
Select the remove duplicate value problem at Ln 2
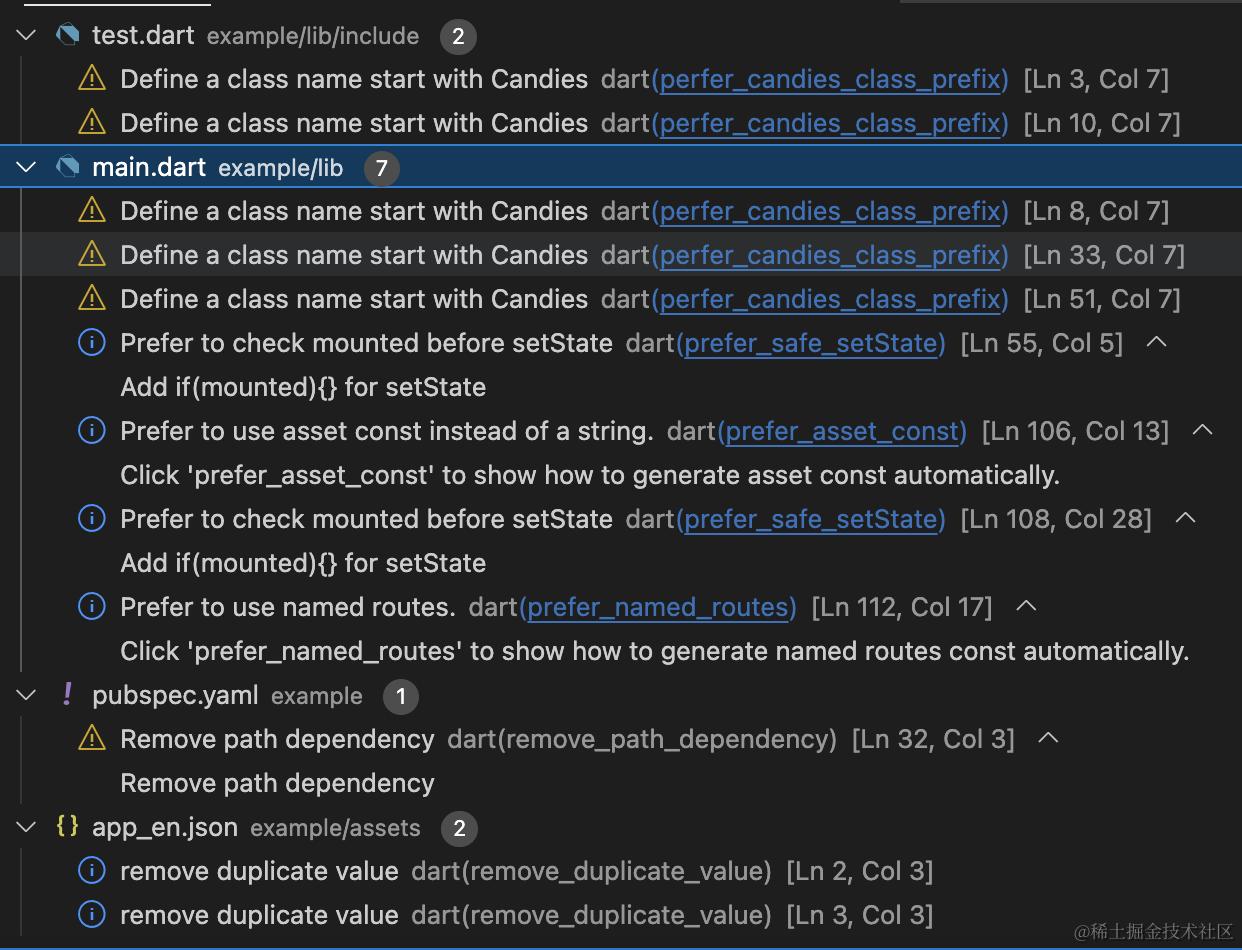[x=259, y=871]
